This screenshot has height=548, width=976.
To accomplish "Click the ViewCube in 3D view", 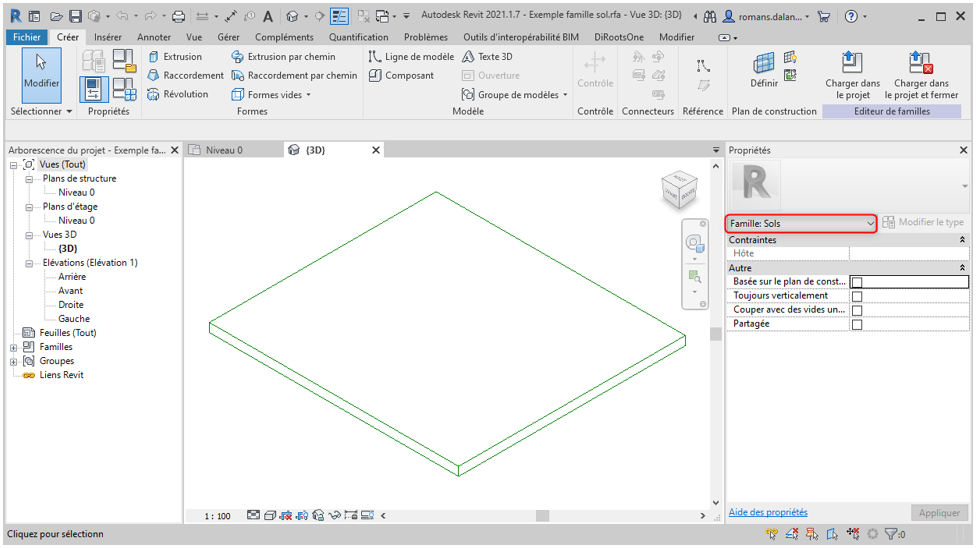I will [681, 191].
